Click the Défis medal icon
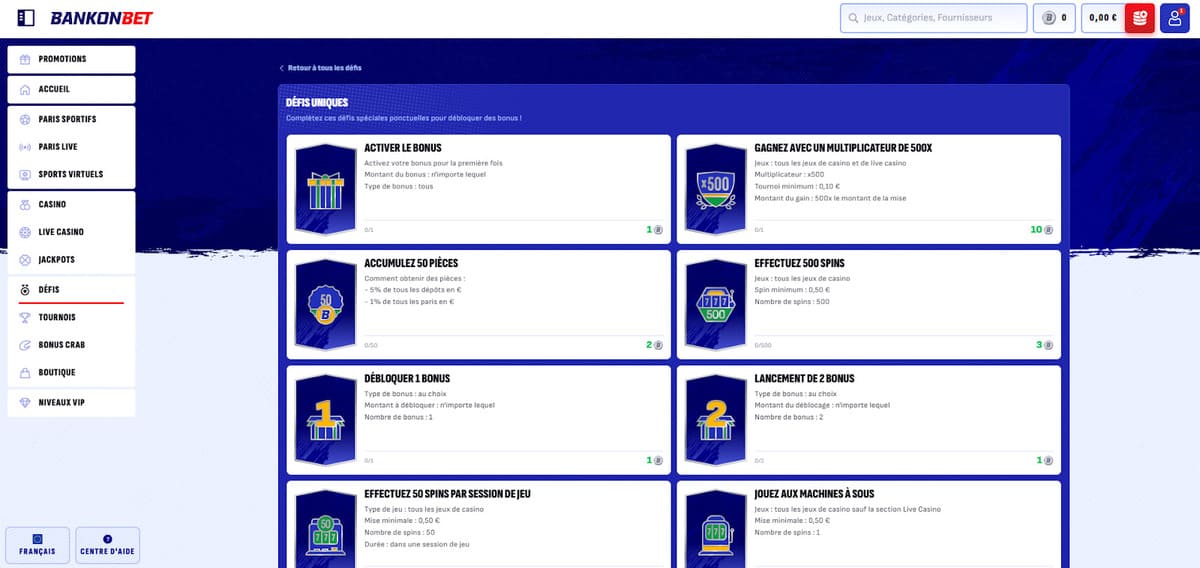 point(25,289)
